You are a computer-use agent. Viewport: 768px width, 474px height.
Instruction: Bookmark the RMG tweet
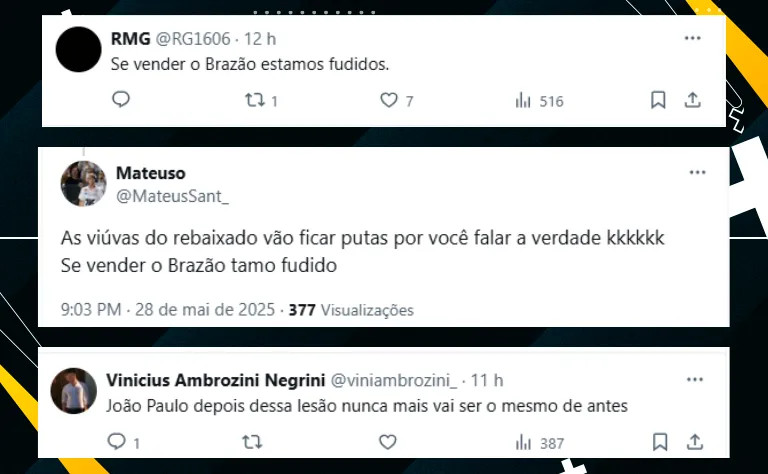658,100
